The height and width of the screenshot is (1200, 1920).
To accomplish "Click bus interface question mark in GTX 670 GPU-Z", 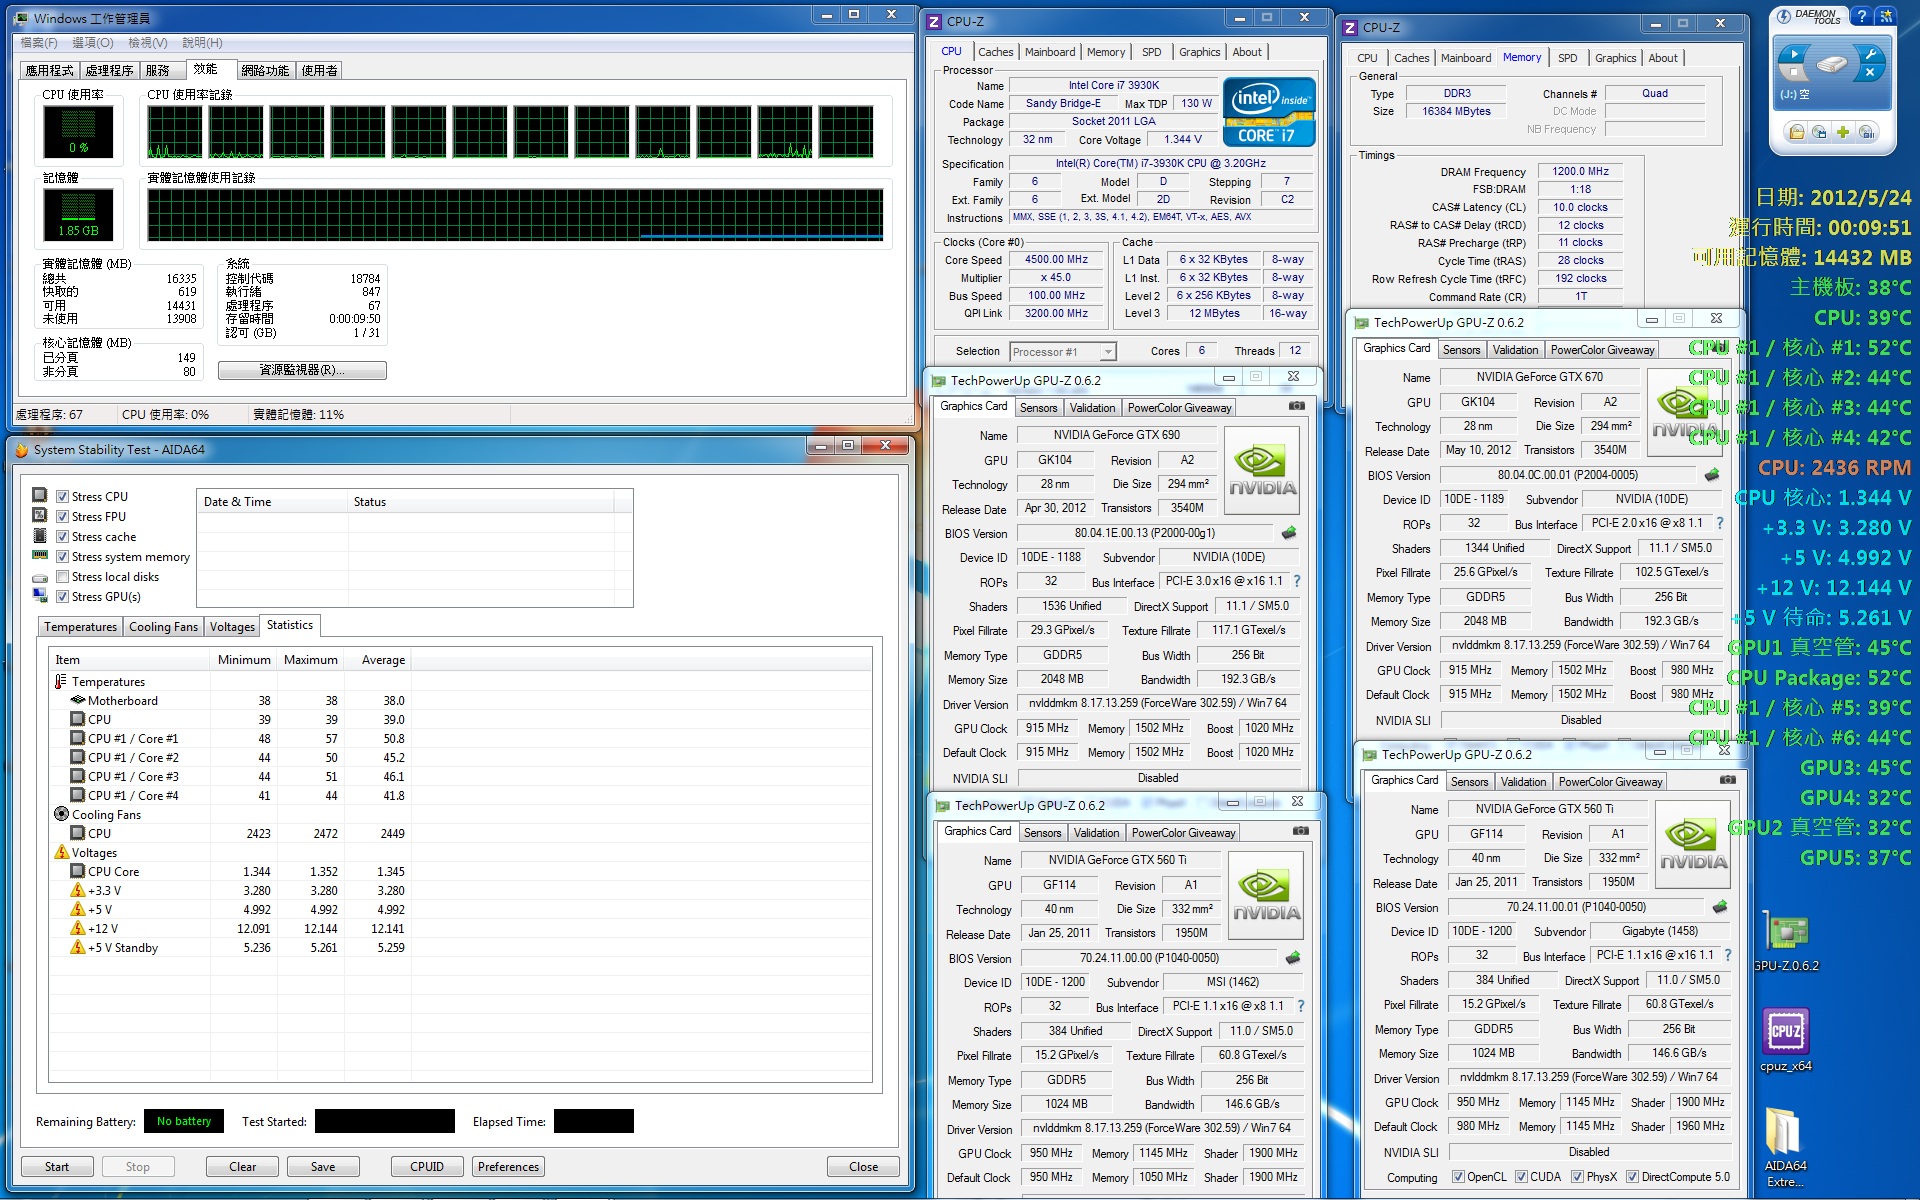I will (1720, 523).
